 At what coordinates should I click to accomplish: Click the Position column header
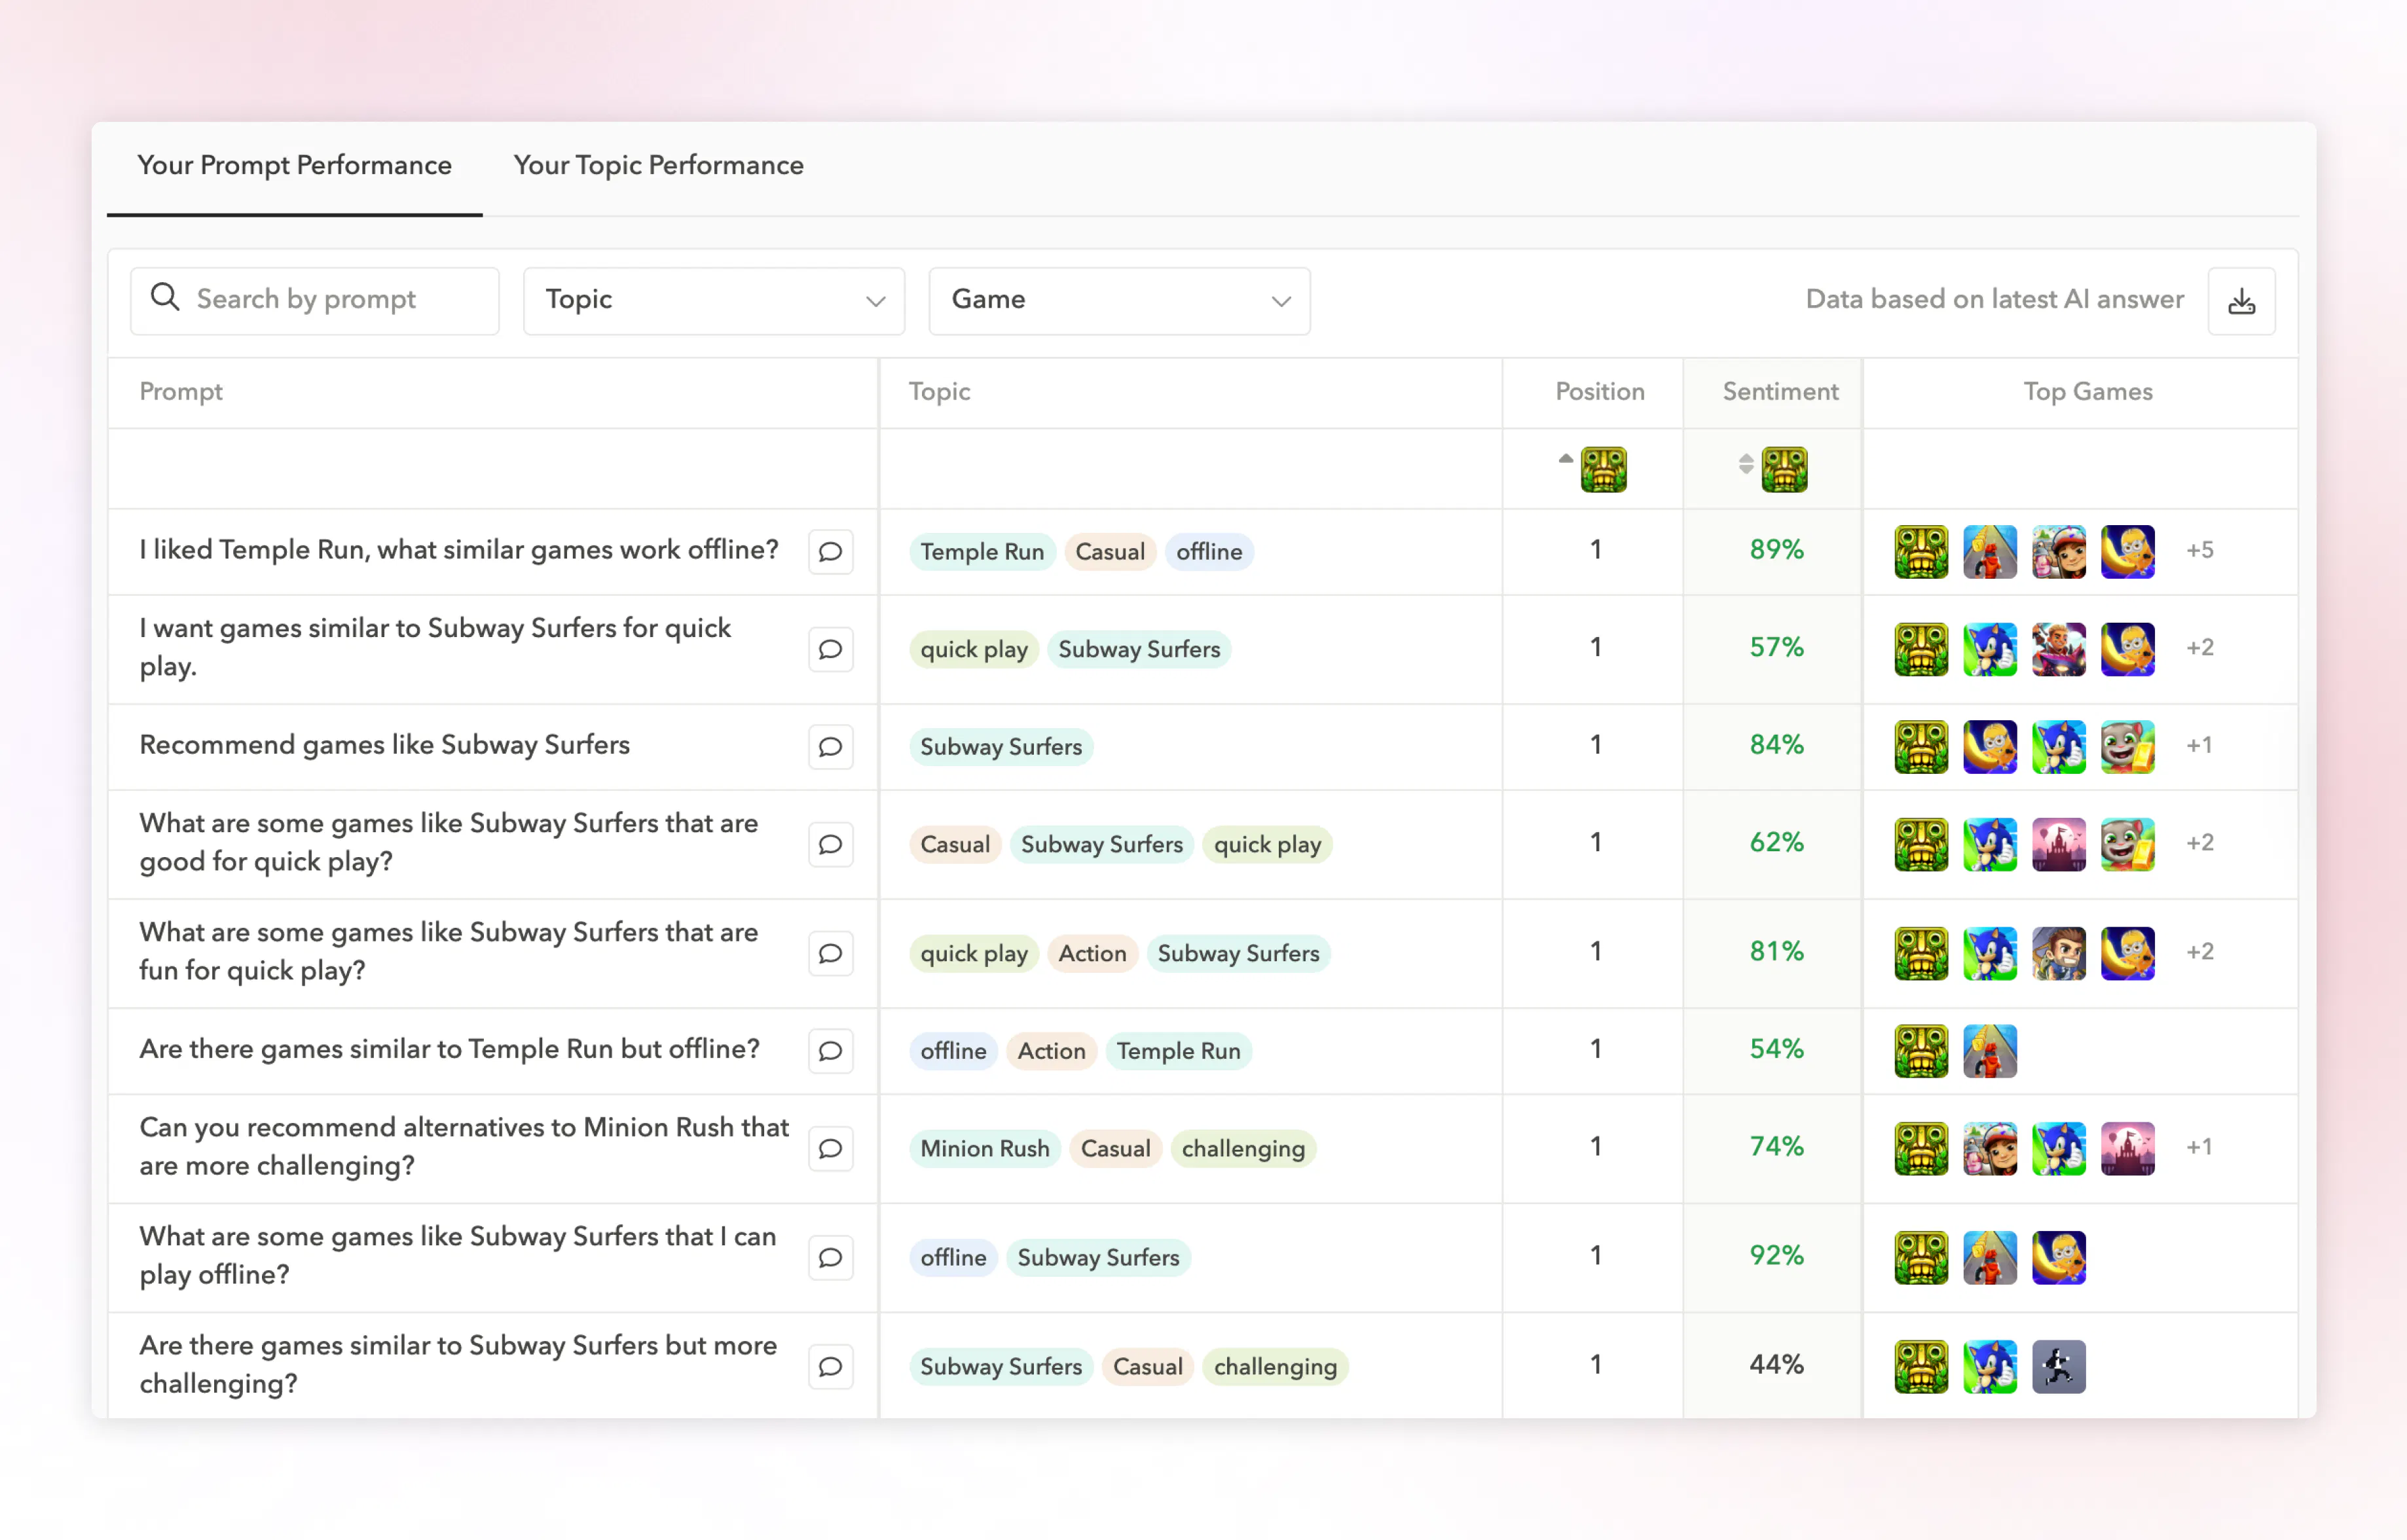click(1599, 391)
